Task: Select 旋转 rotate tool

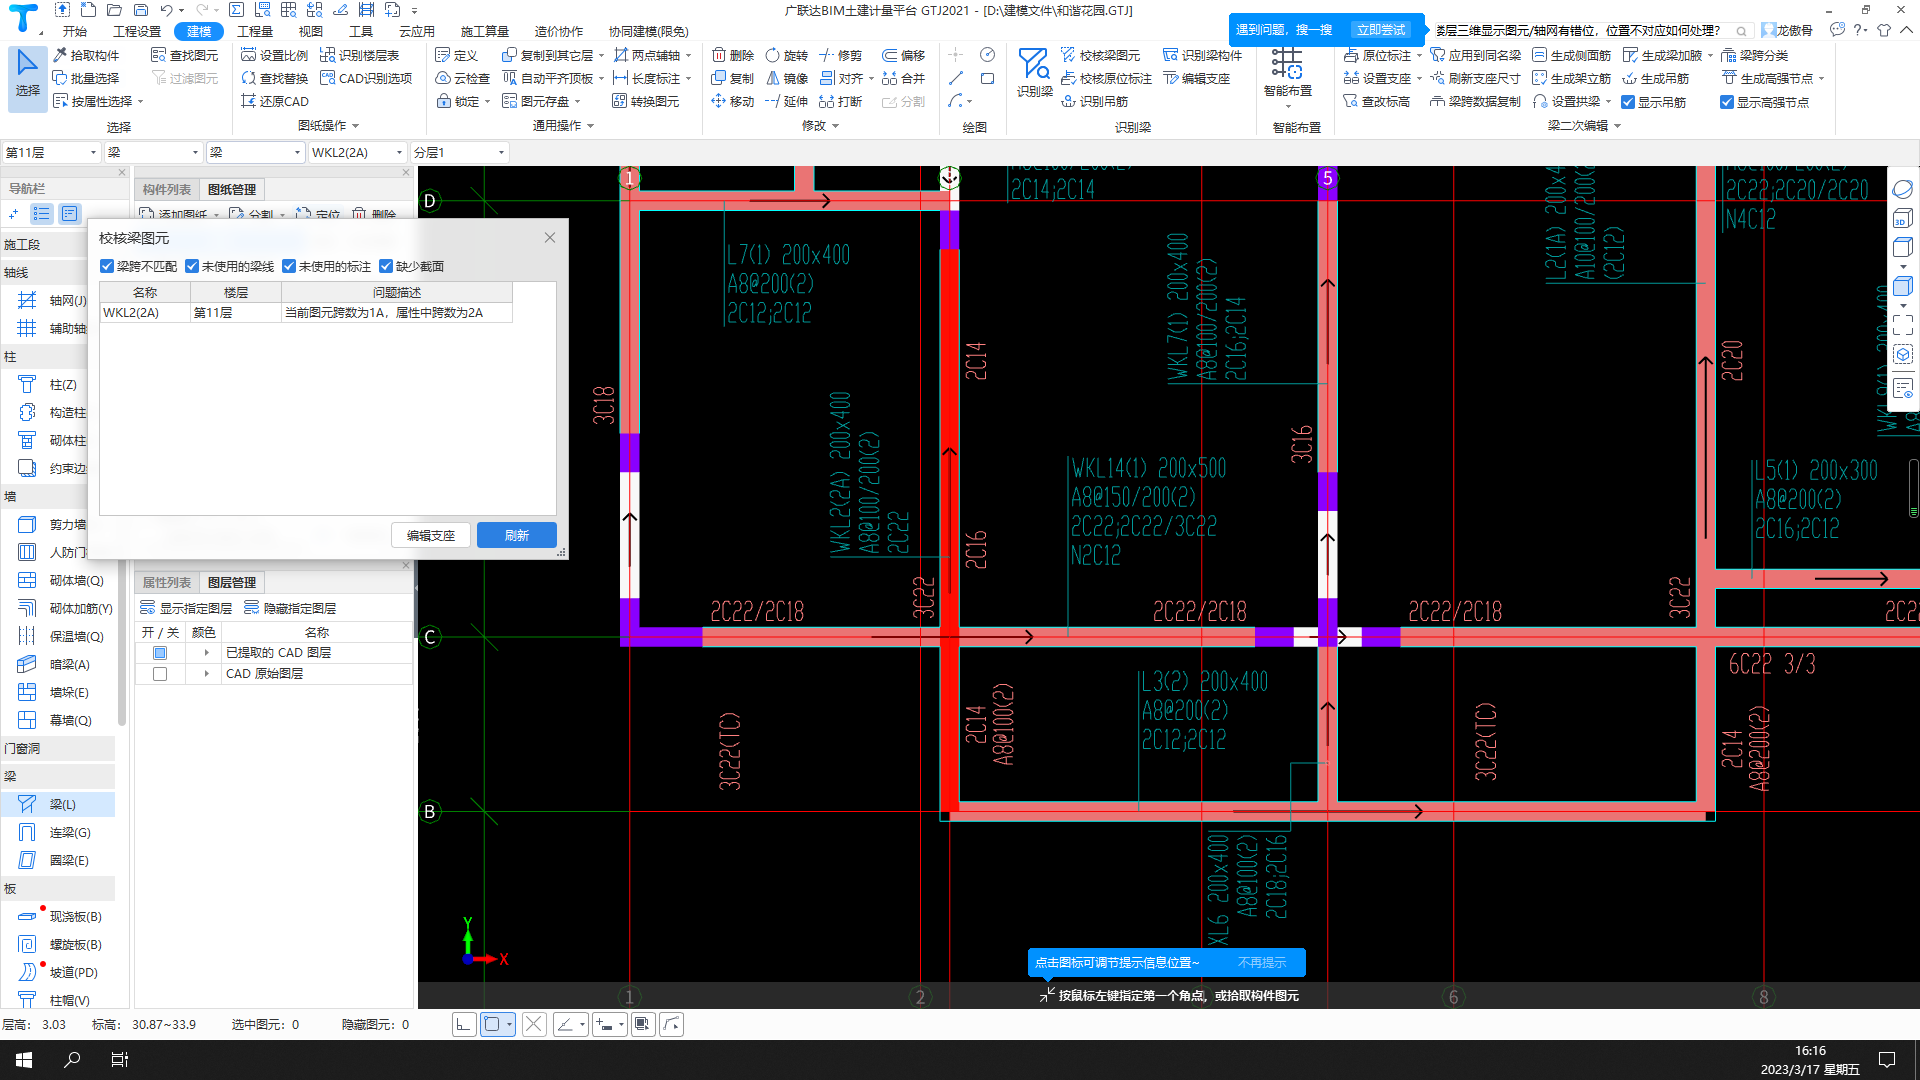Action: (x=786, y=55)
